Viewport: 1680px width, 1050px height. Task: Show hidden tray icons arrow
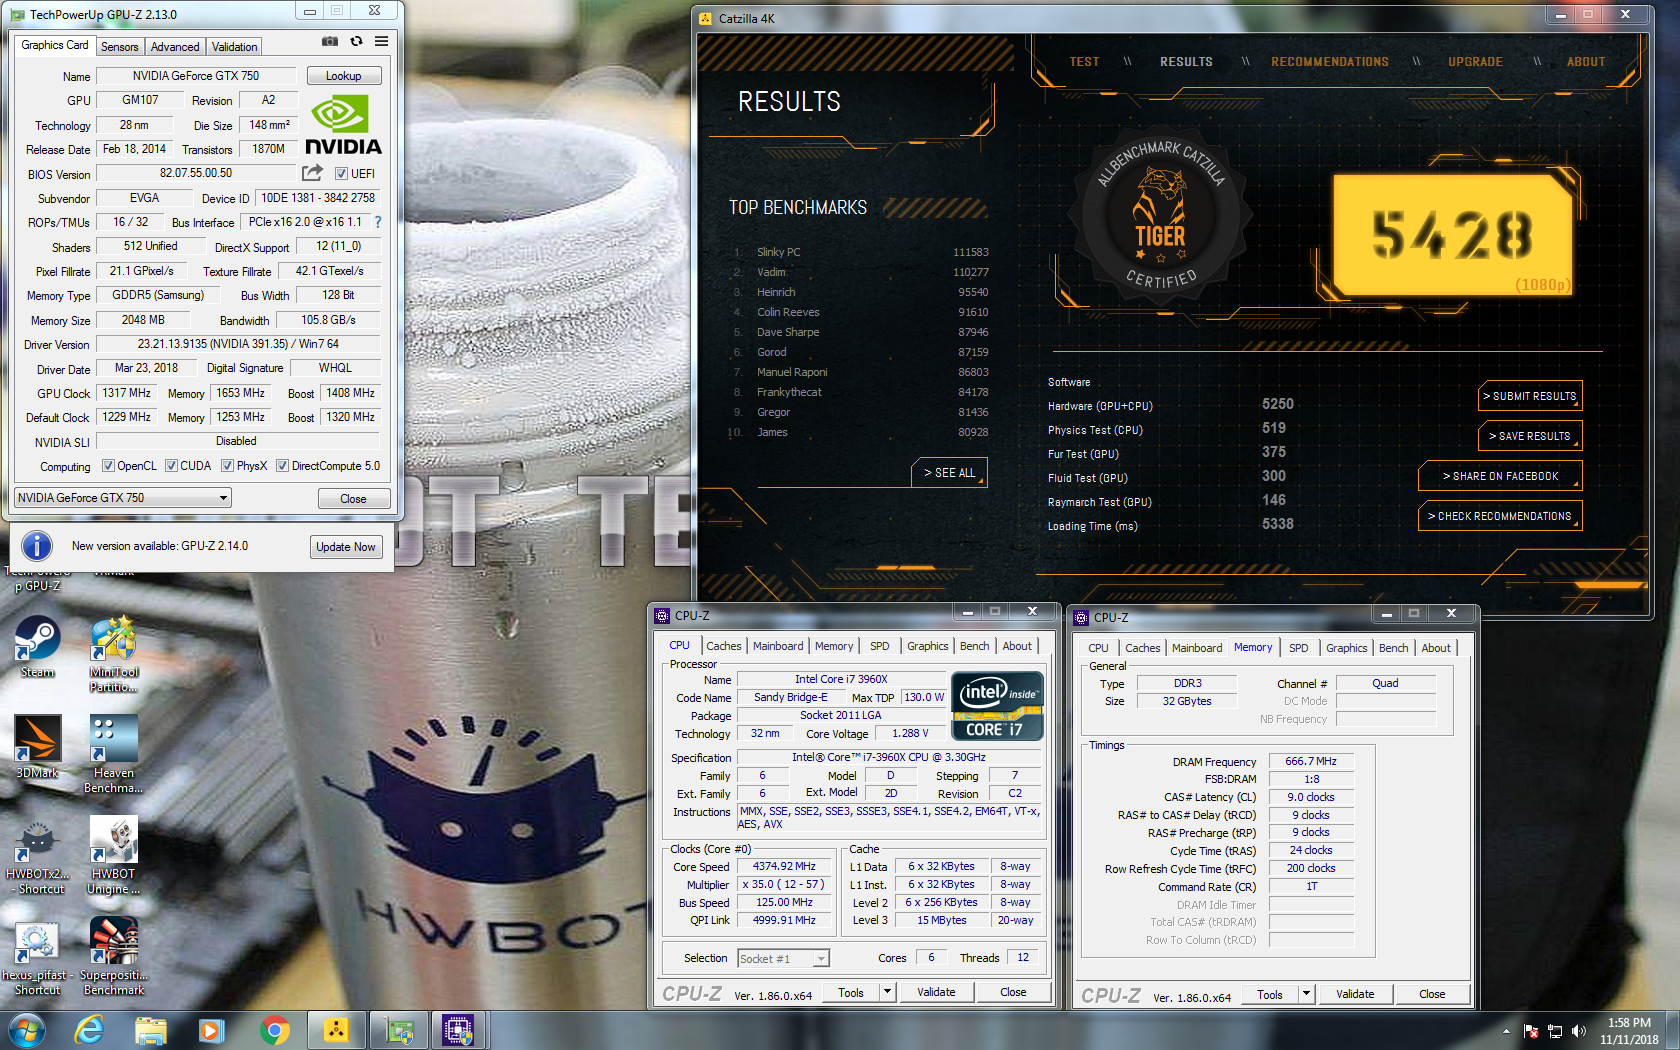point(1506,1031)
